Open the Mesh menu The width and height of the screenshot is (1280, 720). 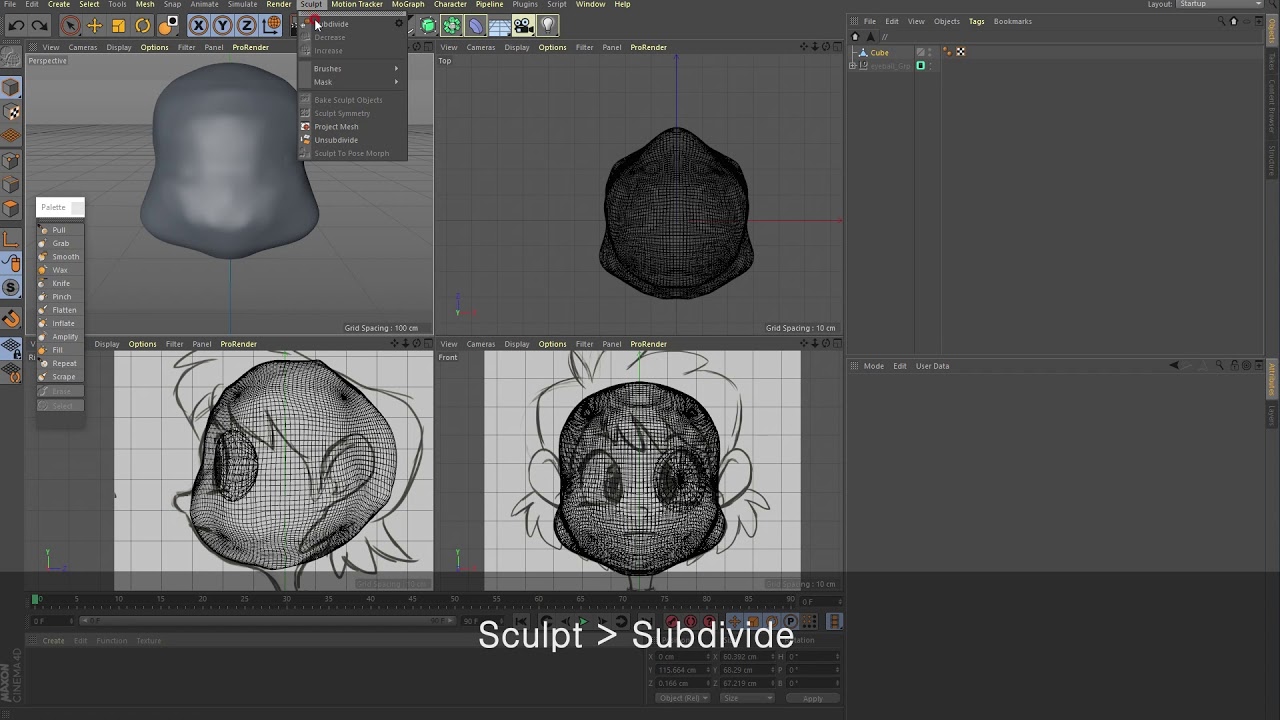pos(145,4)
